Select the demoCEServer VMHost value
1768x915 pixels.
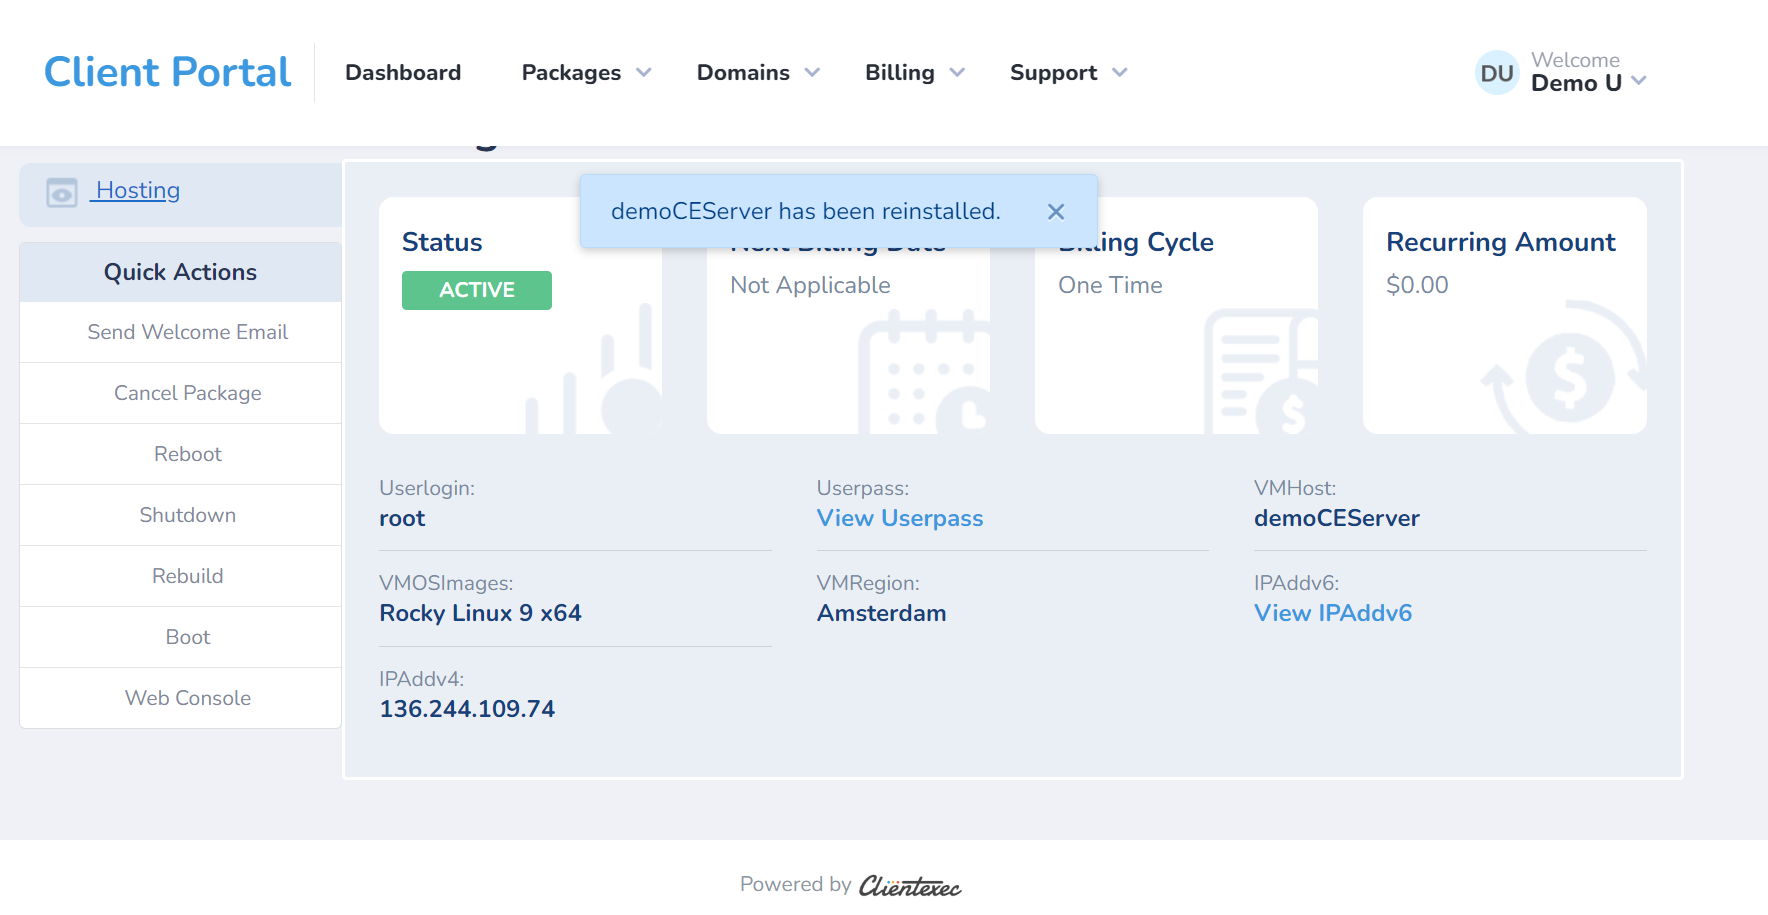[x=1337, y=518]
